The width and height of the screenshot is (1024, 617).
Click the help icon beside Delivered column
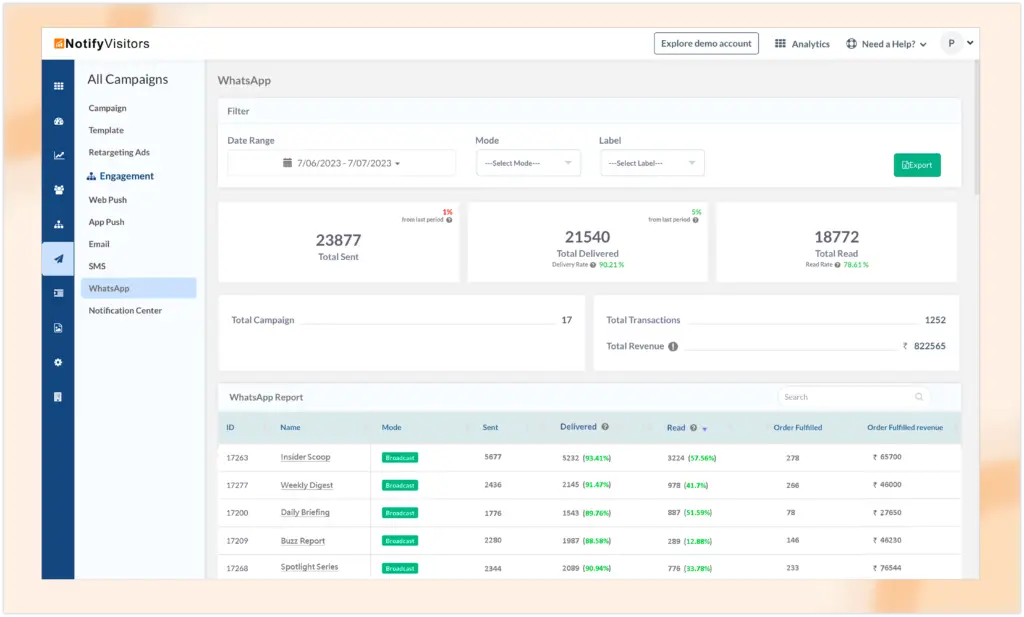pyautogui.click(x=605, y=427)
